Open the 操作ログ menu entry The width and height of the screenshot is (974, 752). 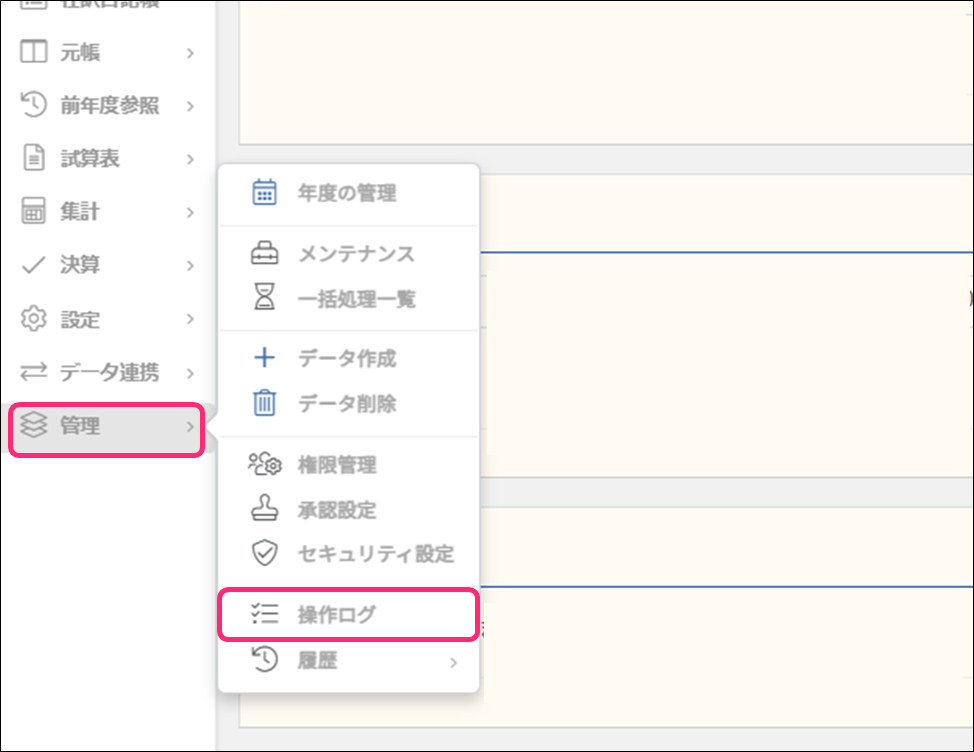coord(336,615)
